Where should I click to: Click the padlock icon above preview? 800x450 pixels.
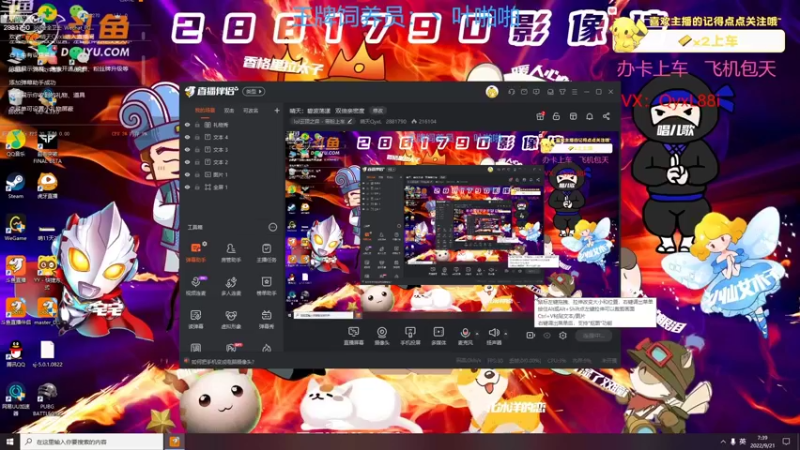click(x=556, y=116)
